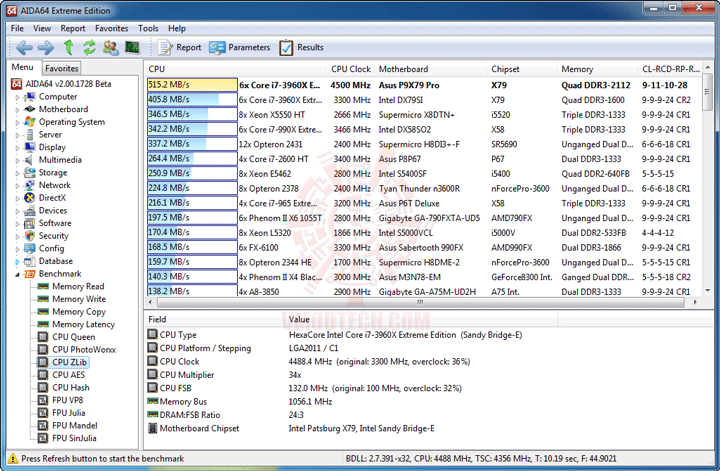The height and width of the screenshot is (471, 720).
Task: Collapse the Benchmark tree node
Action: pyautogui.click(x=17, y=275)
